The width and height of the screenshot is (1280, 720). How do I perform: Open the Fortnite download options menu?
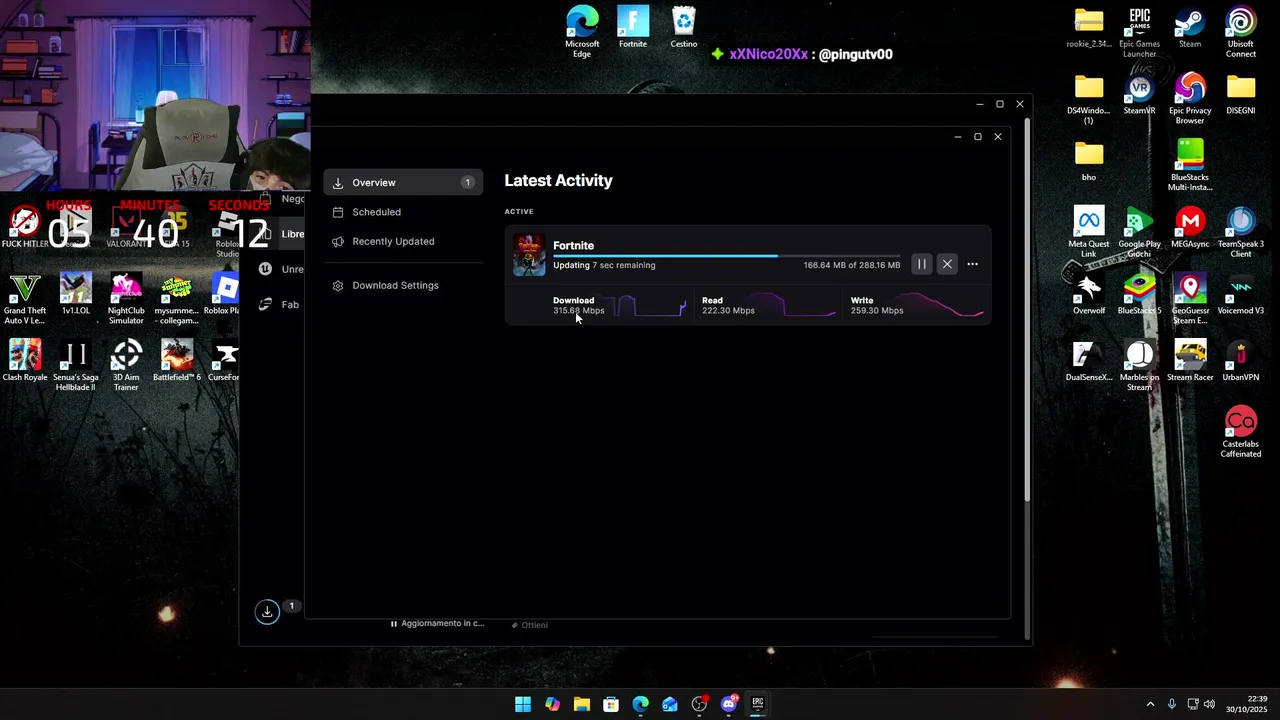972,264
